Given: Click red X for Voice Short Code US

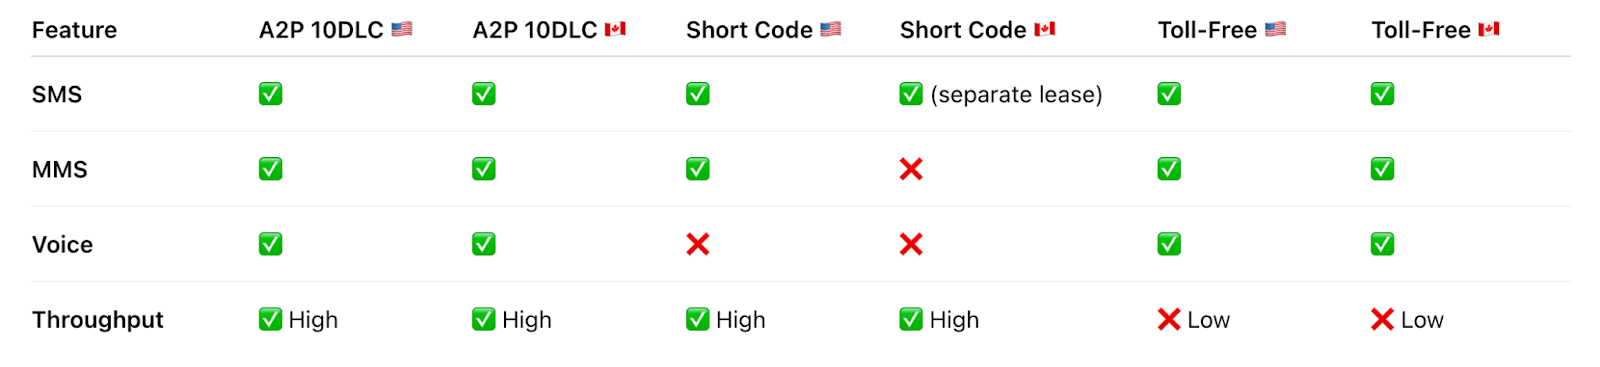Looking at the screenshot, I should [698, 244].
